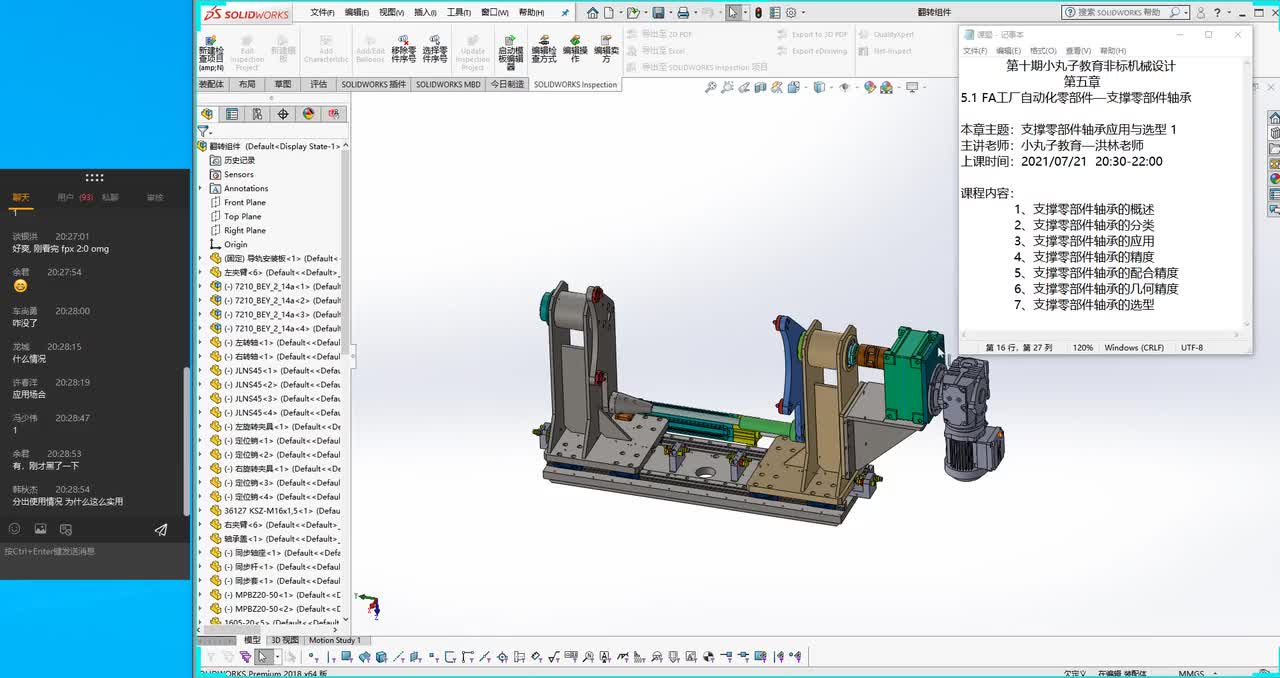The width and height of the screenshot is (1280, 678).
Task: Click the Open file icon
Action: pyautogui.click(x=632, y=13)
